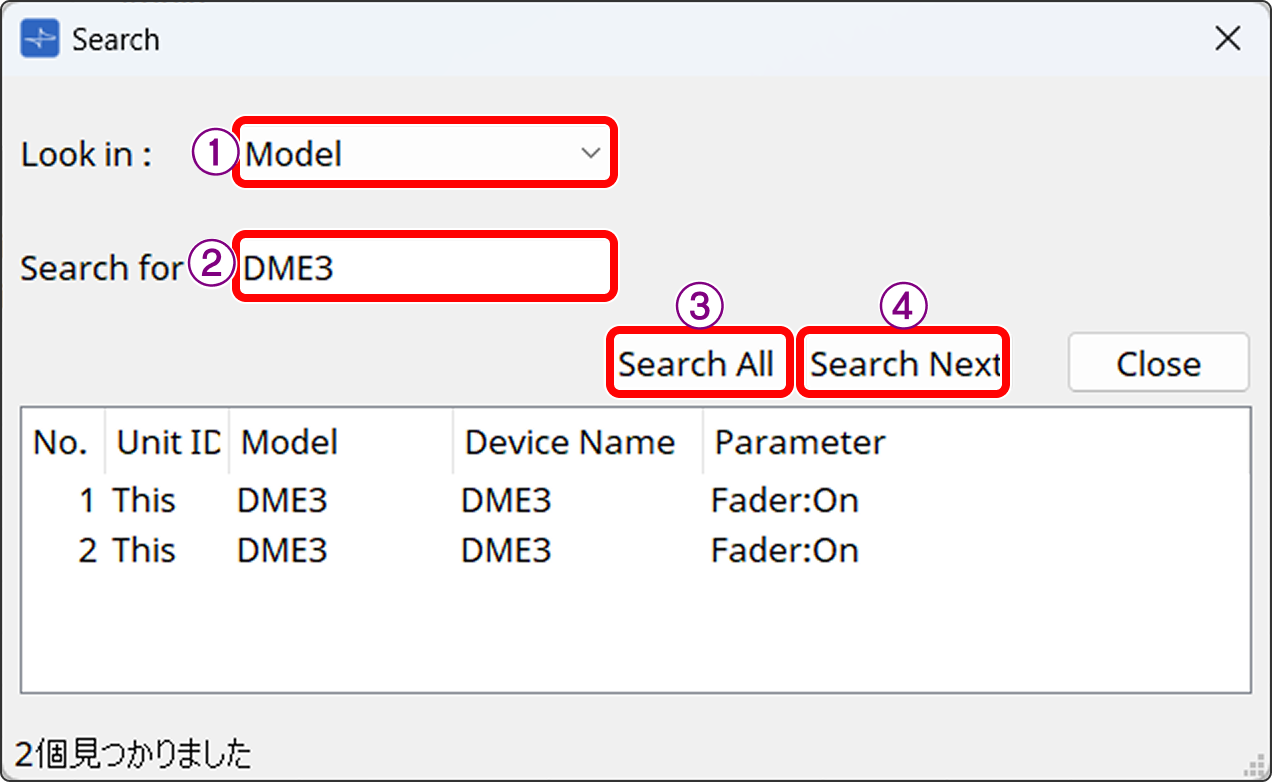Sort by the Model column header
1272x782 pixels.
pyautogui.click(x=288, y=441)
